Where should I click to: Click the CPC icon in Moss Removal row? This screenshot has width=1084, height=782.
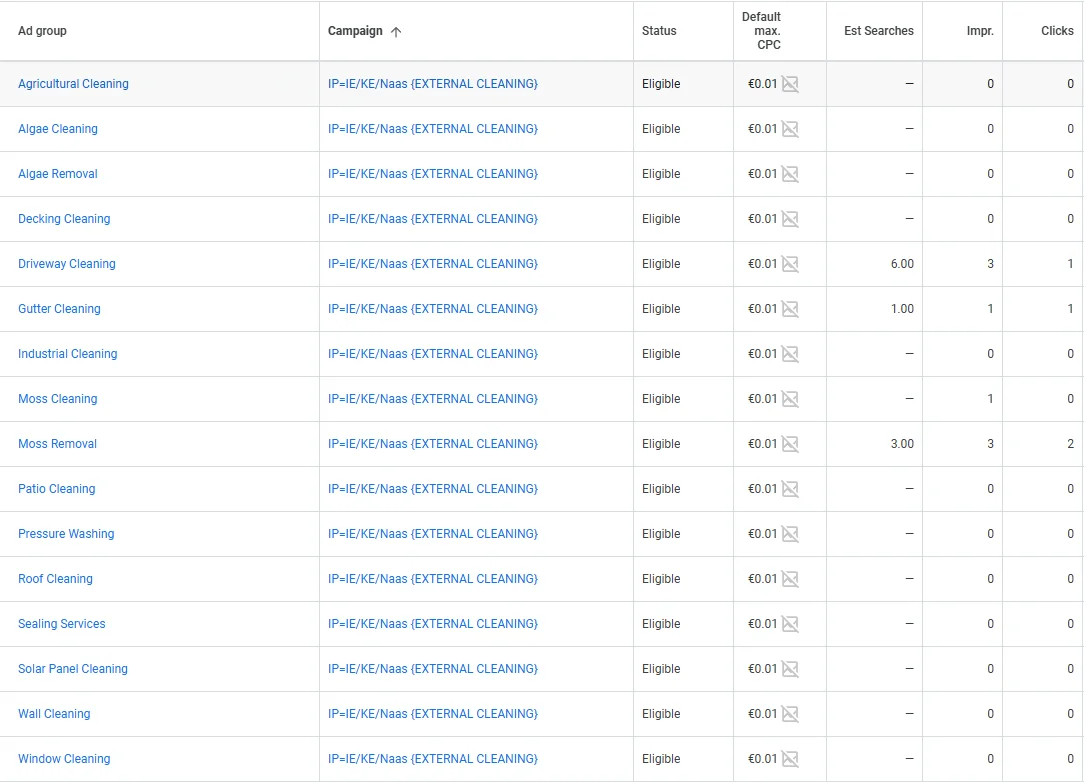point(790,444)
